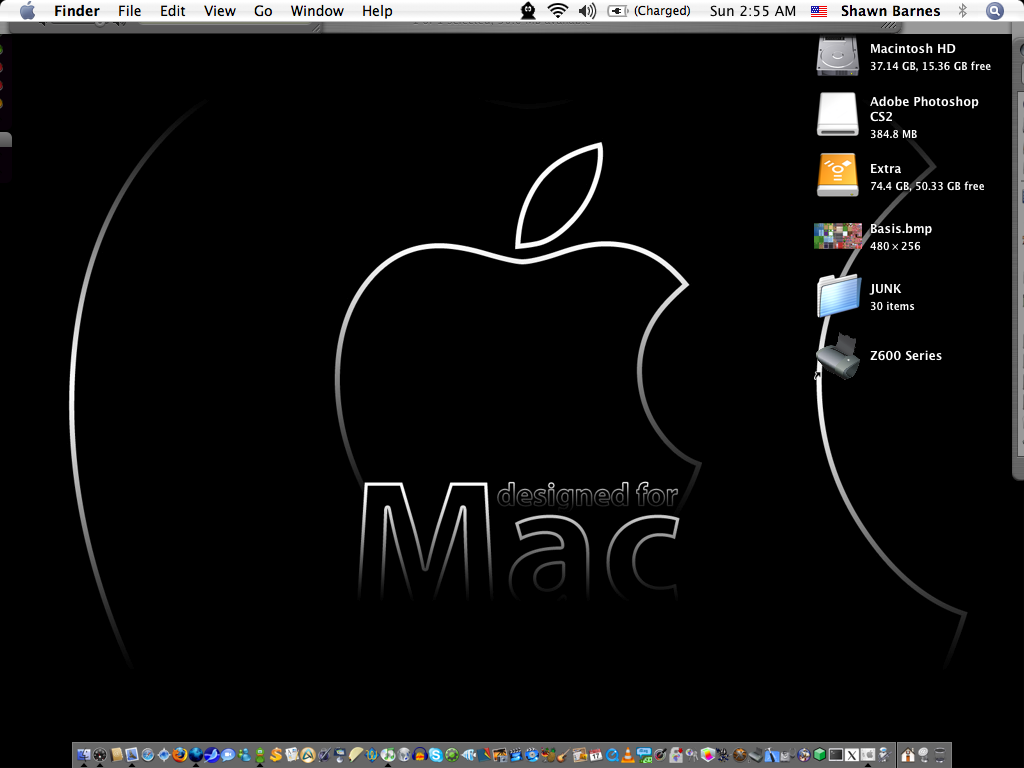
Task: Open the Shawn Barnes user menu
Action: tap(890, 11)
